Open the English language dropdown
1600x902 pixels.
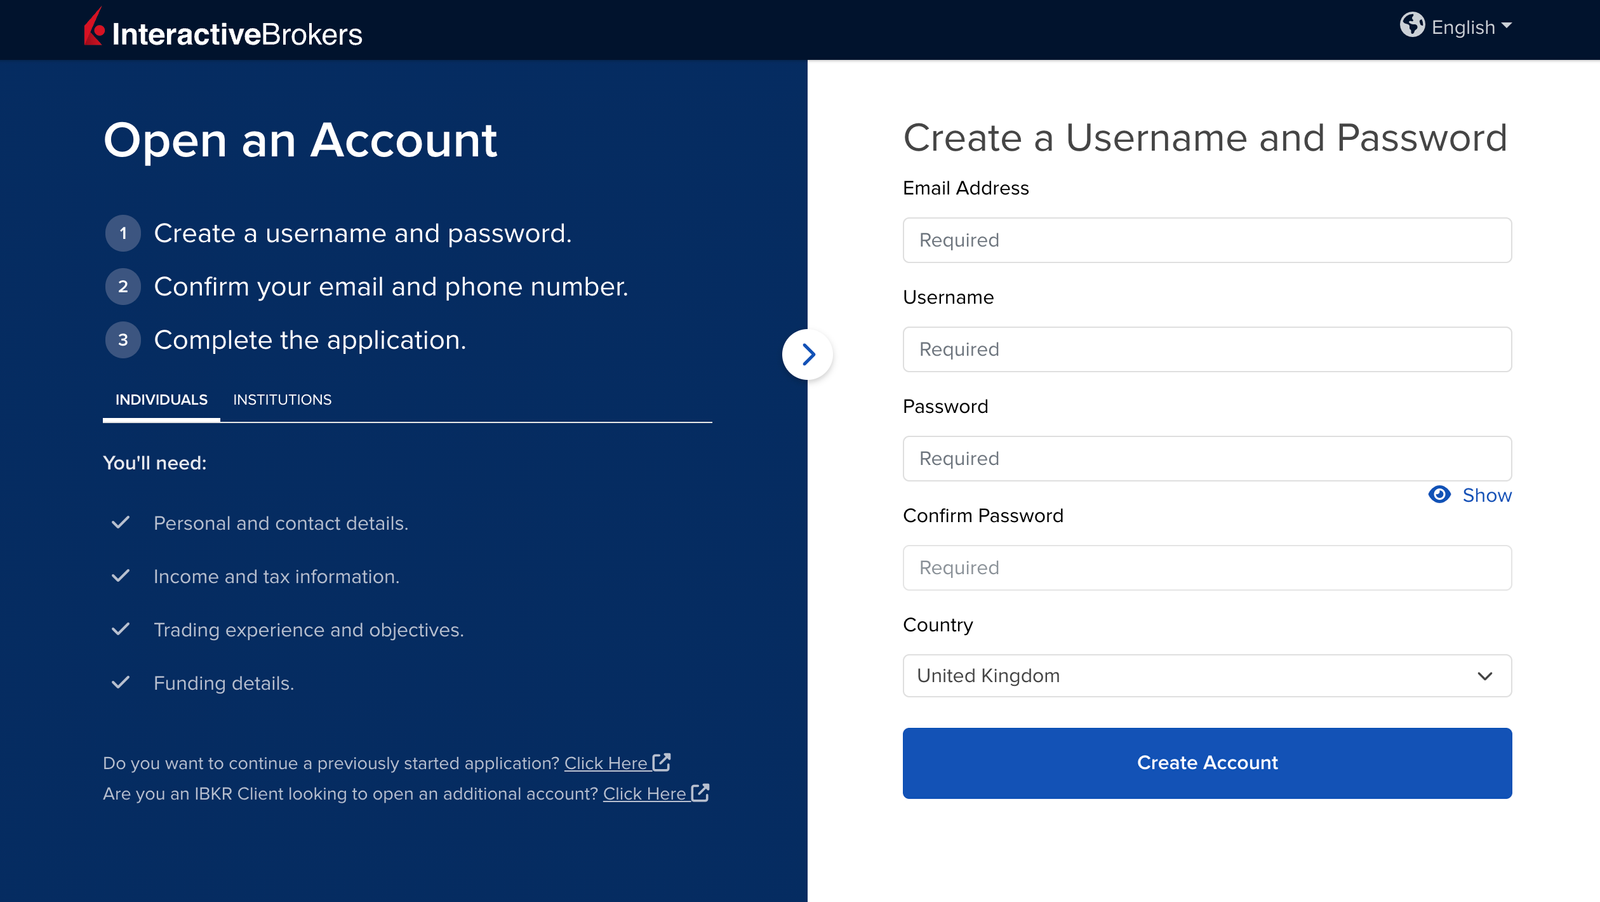pyautogui.click(x=1471, y=27)
